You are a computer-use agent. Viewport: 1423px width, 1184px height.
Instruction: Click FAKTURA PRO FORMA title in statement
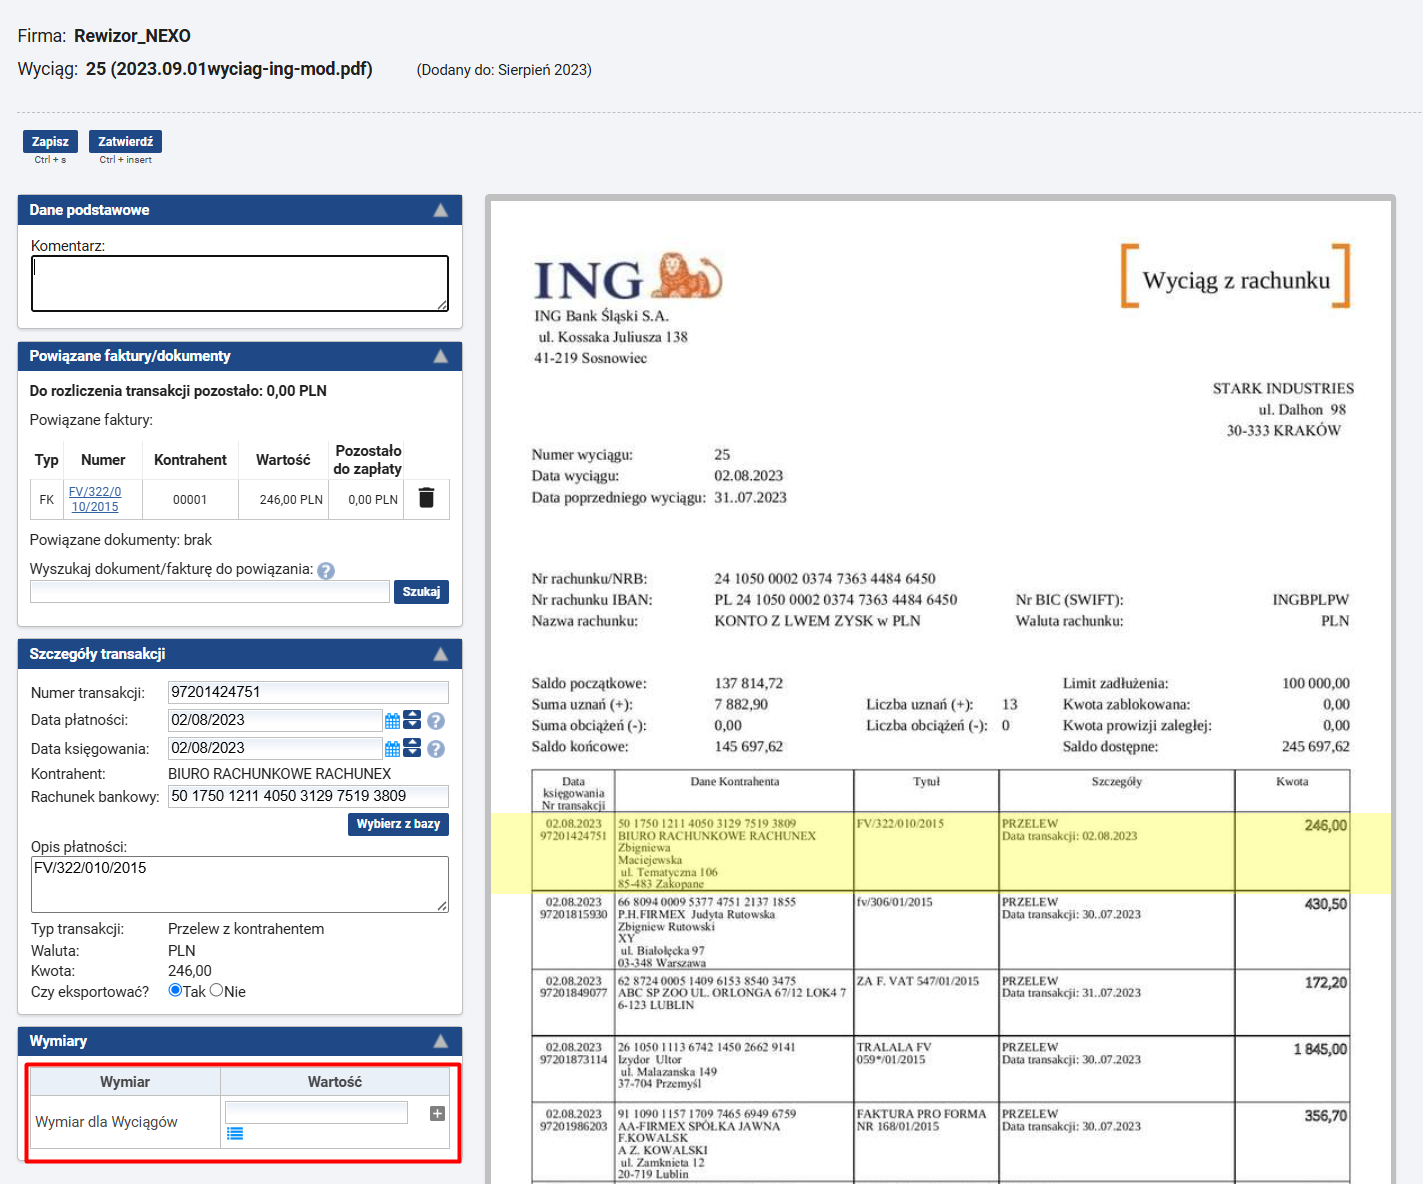click(921, 1114)
